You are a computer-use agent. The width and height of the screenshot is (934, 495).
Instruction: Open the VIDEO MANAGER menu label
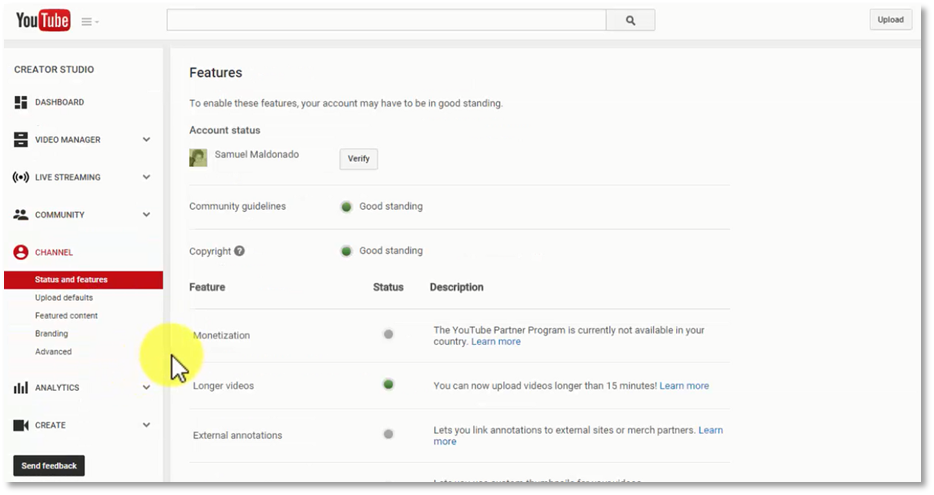(x=68, y=139)
